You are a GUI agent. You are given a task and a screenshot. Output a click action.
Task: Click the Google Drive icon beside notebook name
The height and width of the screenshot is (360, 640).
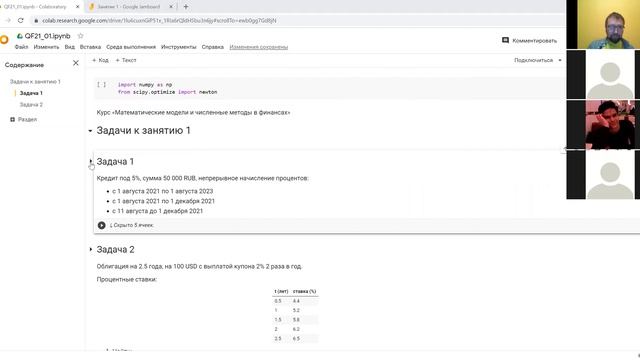(19, 36)
